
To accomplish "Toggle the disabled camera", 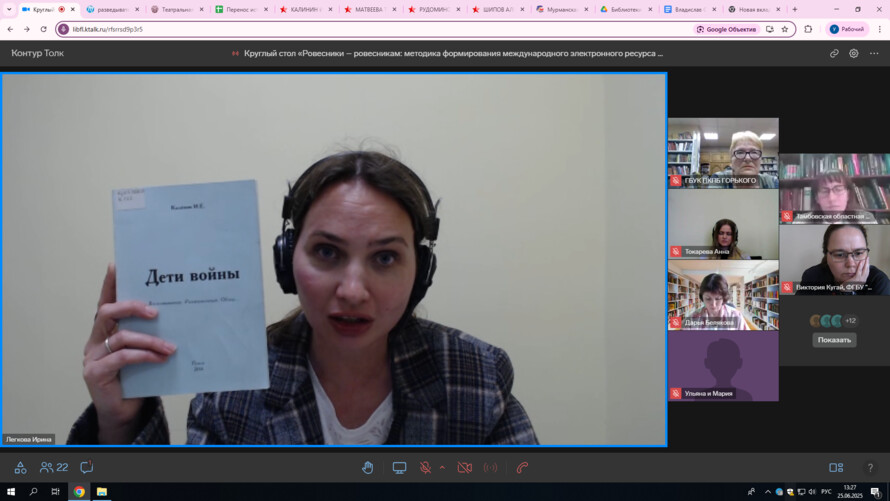I will pyautogui.click(x=464, y=467).
